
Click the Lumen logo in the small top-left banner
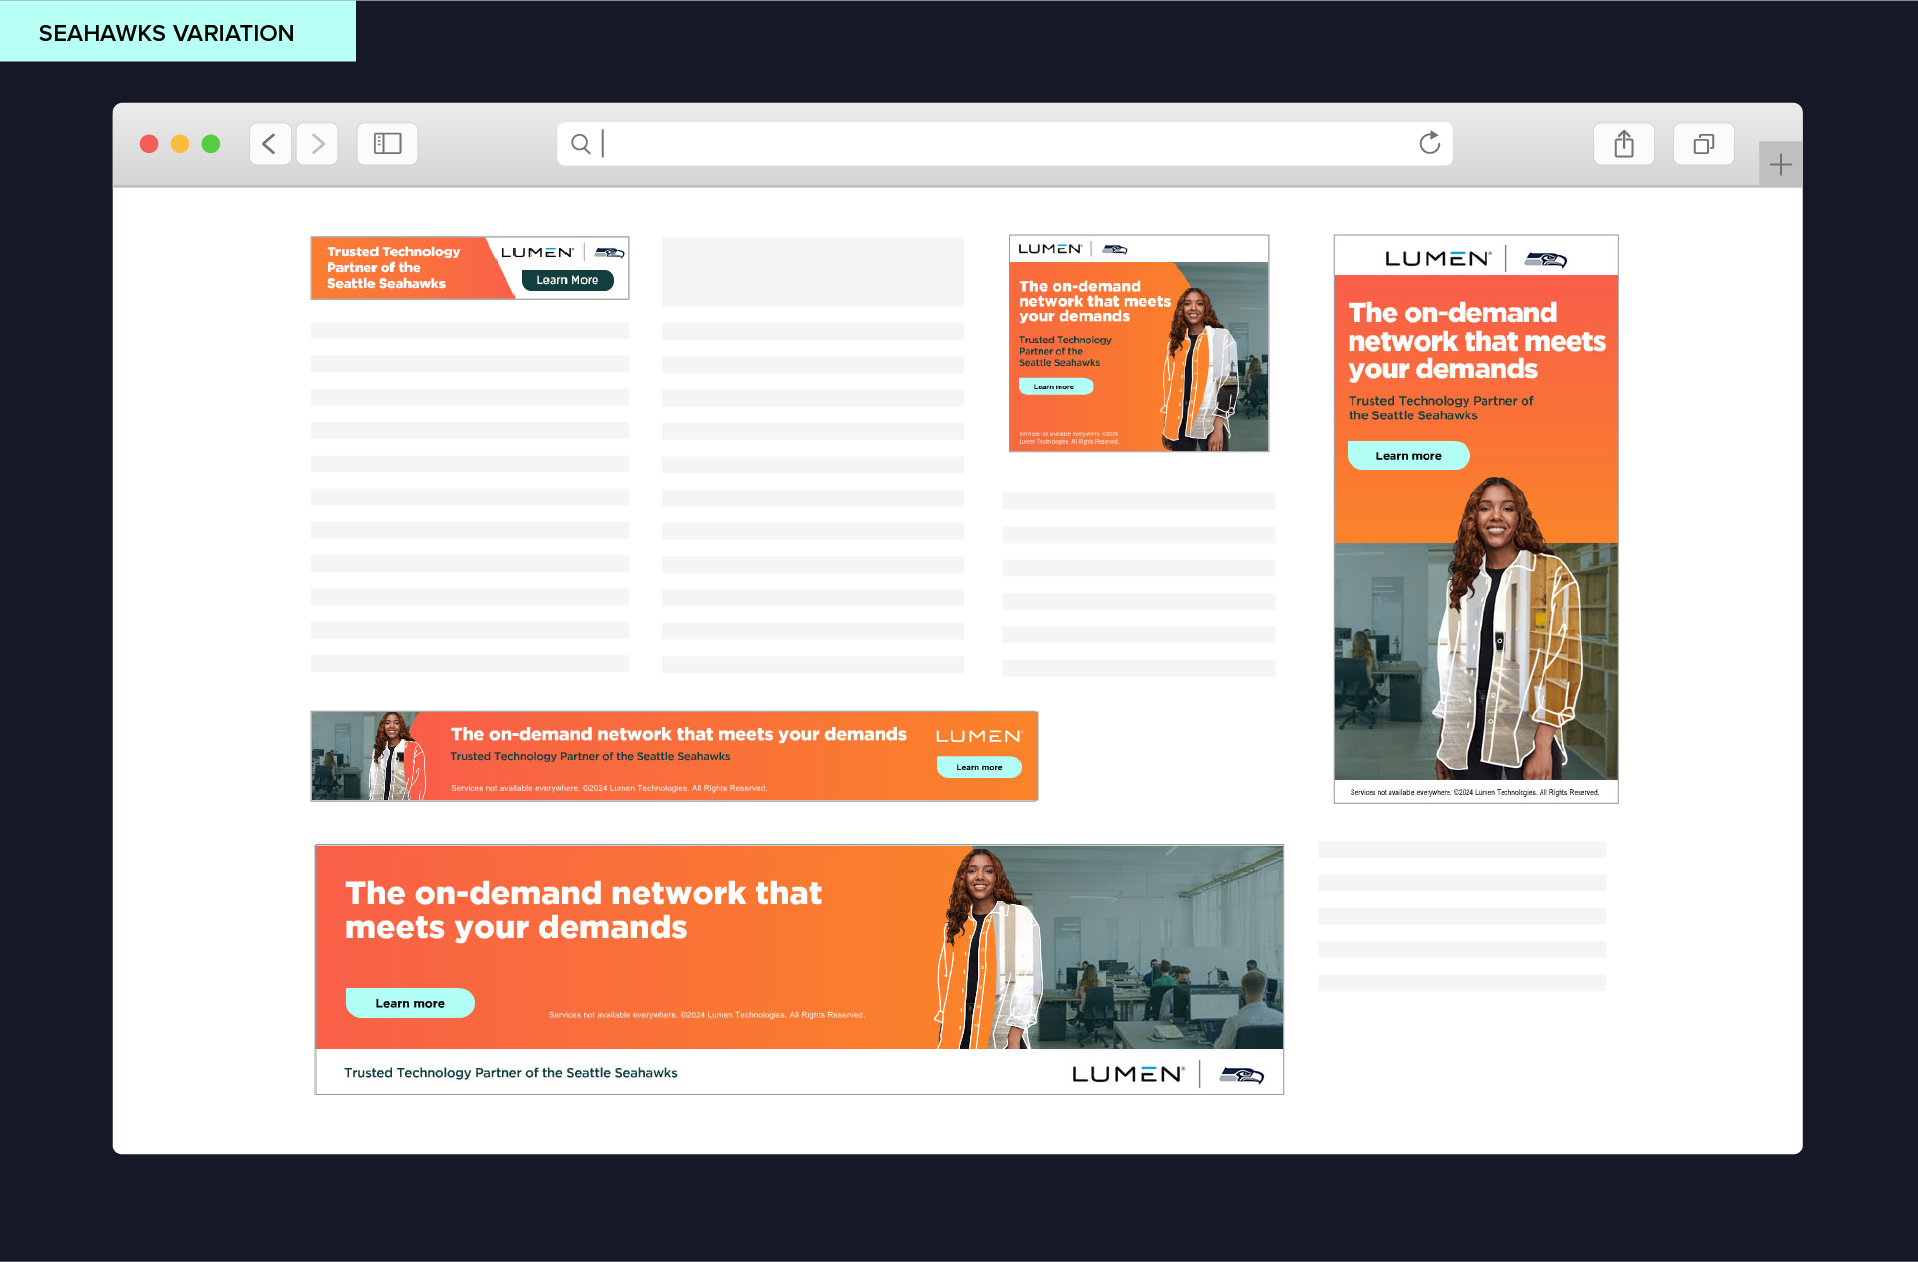coord(537,252)
